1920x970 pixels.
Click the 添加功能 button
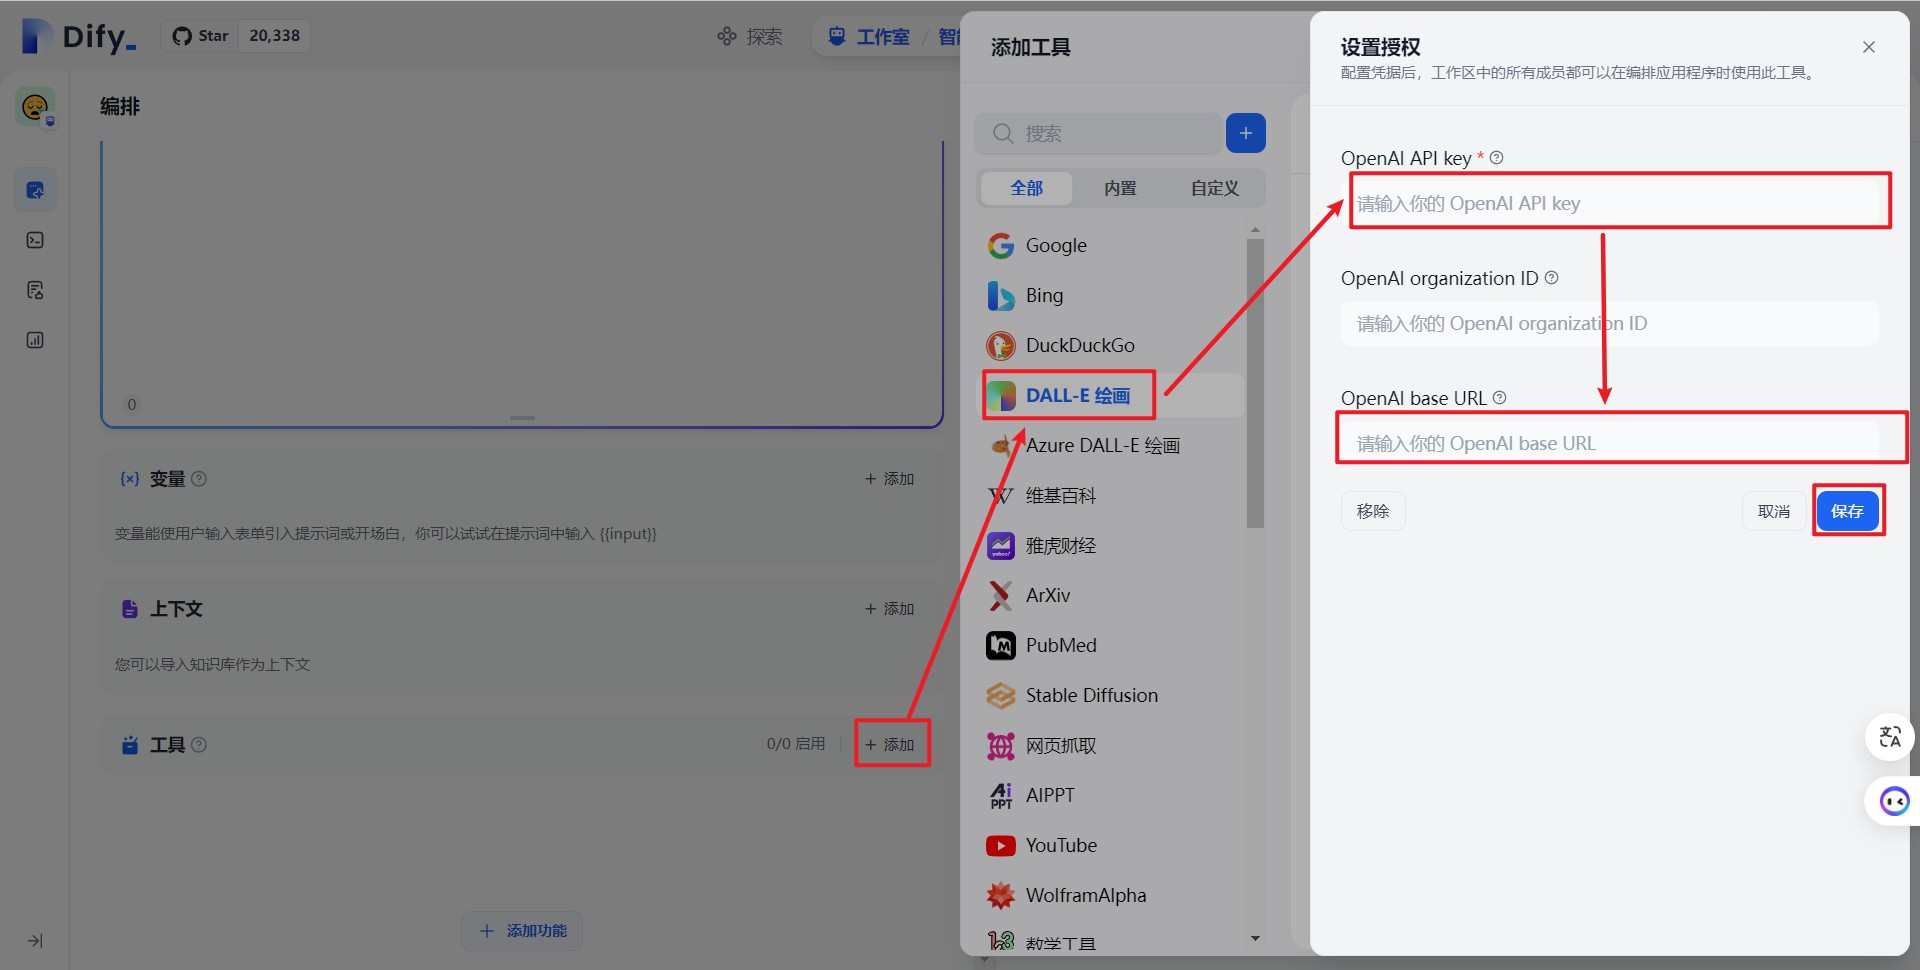(522, 931)
